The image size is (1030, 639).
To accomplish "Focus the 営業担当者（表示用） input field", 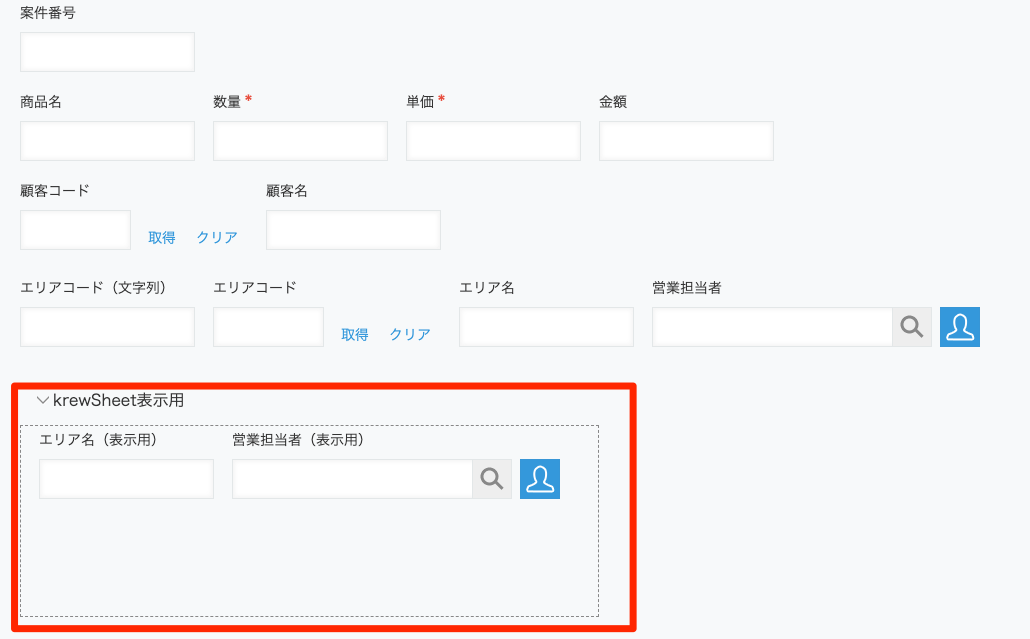I will pyautogui.click(x=352, y=479).
